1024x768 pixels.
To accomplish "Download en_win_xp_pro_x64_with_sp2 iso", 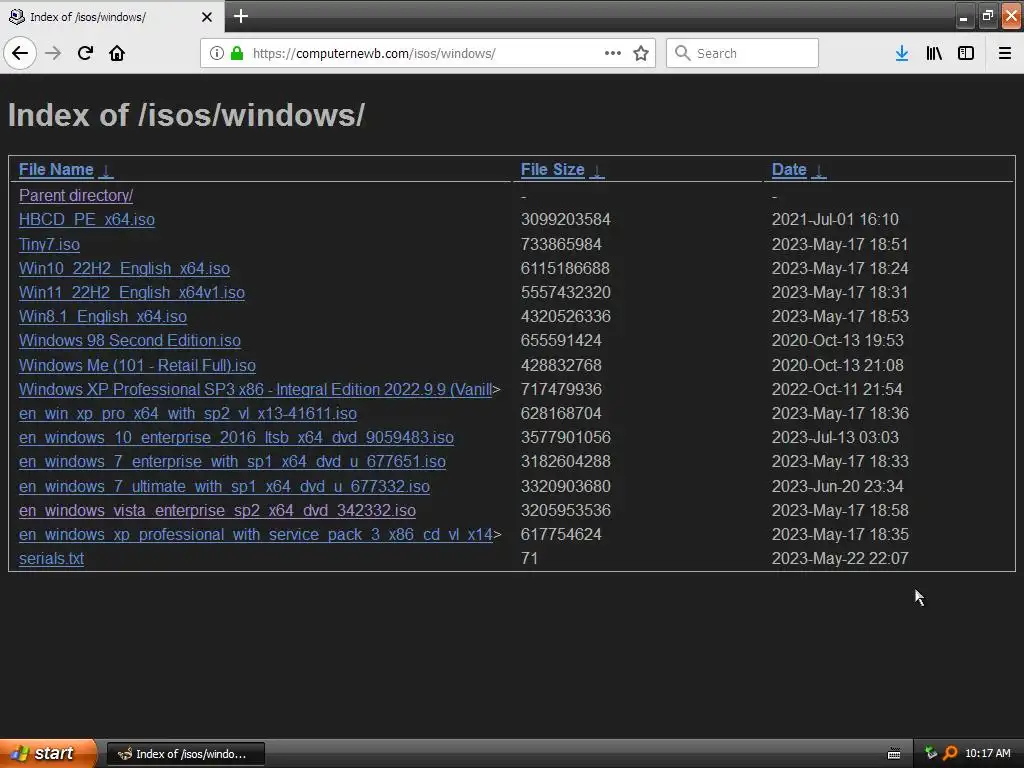I will [188, 413].
